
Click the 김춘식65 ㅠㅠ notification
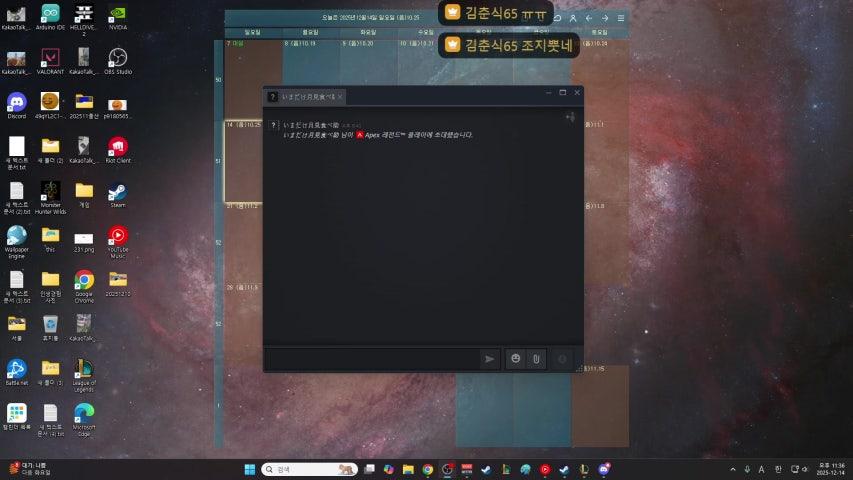coord(496,13)
